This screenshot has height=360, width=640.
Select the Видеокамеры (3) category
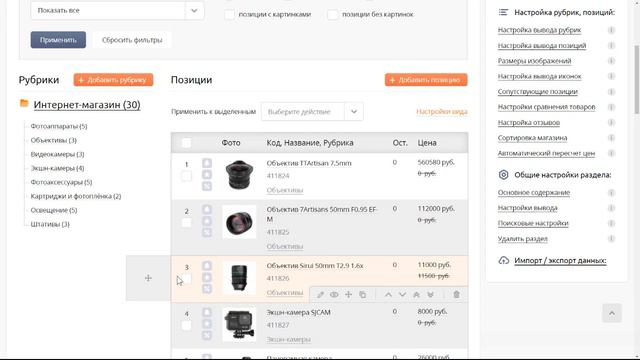click(57, 154)
